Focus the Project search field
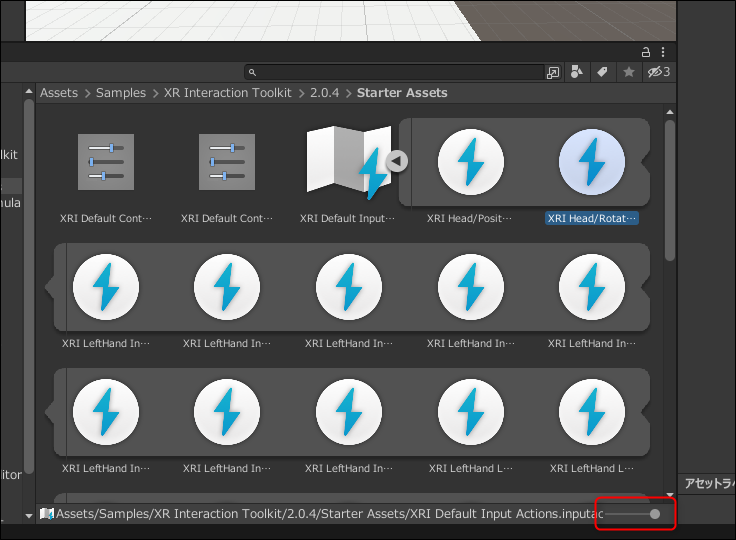The height and width of the screenshot is (540, 736). pyautogui.click(x=394, y=72)
